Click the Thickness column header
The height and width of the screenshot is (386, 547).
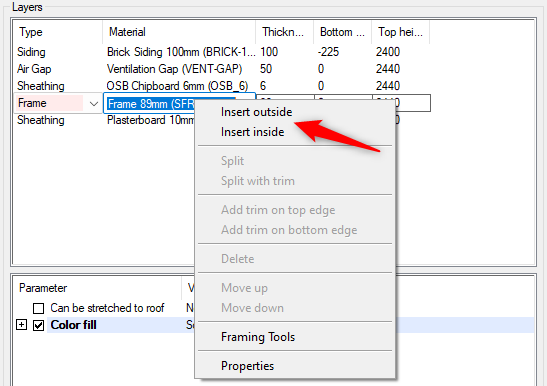(285, 32)
